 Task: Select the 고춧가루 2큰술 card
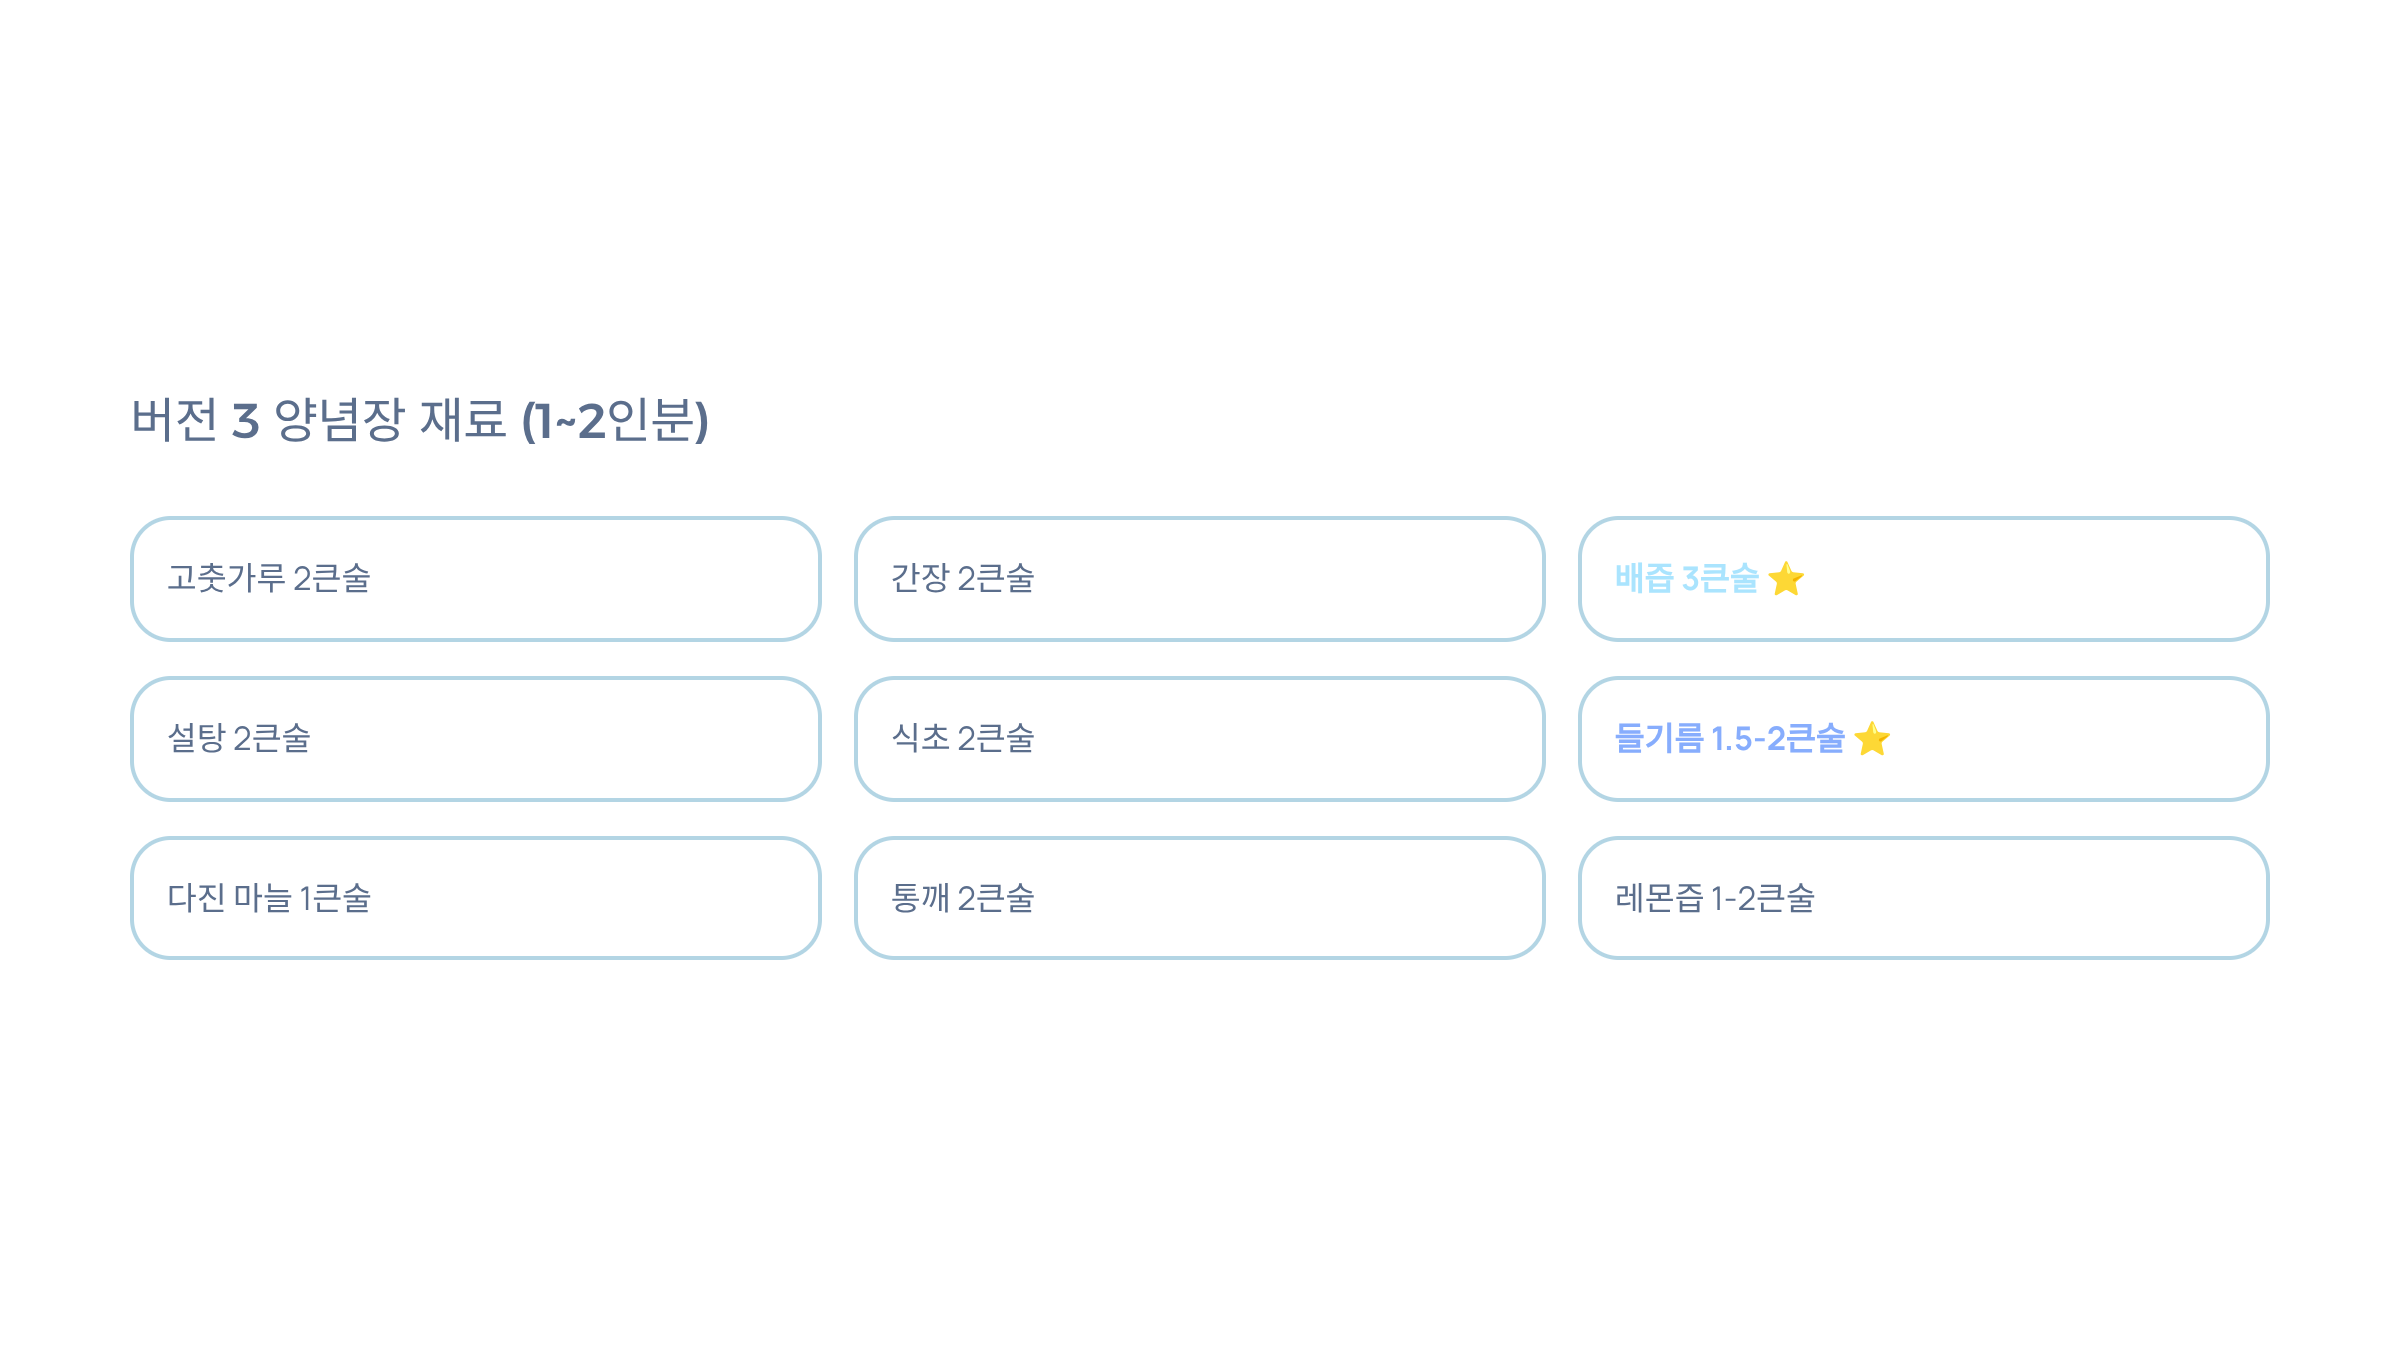pos(476,579)
